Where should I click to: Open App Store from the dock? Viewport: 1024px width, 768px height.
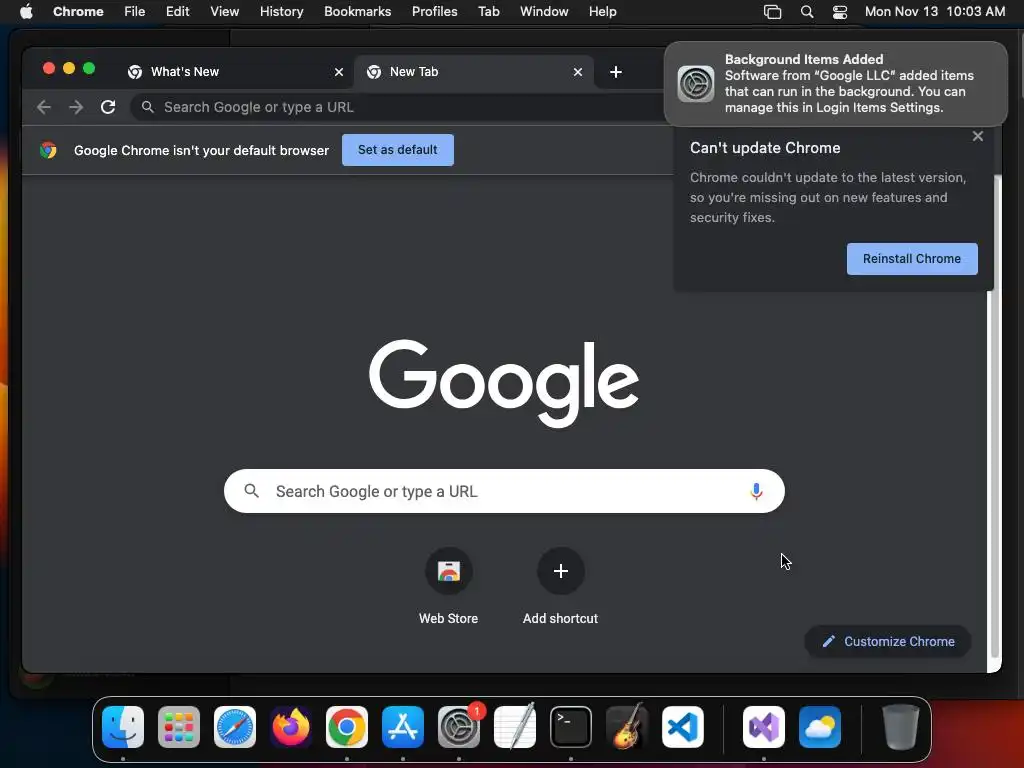(x=403, y=727)
